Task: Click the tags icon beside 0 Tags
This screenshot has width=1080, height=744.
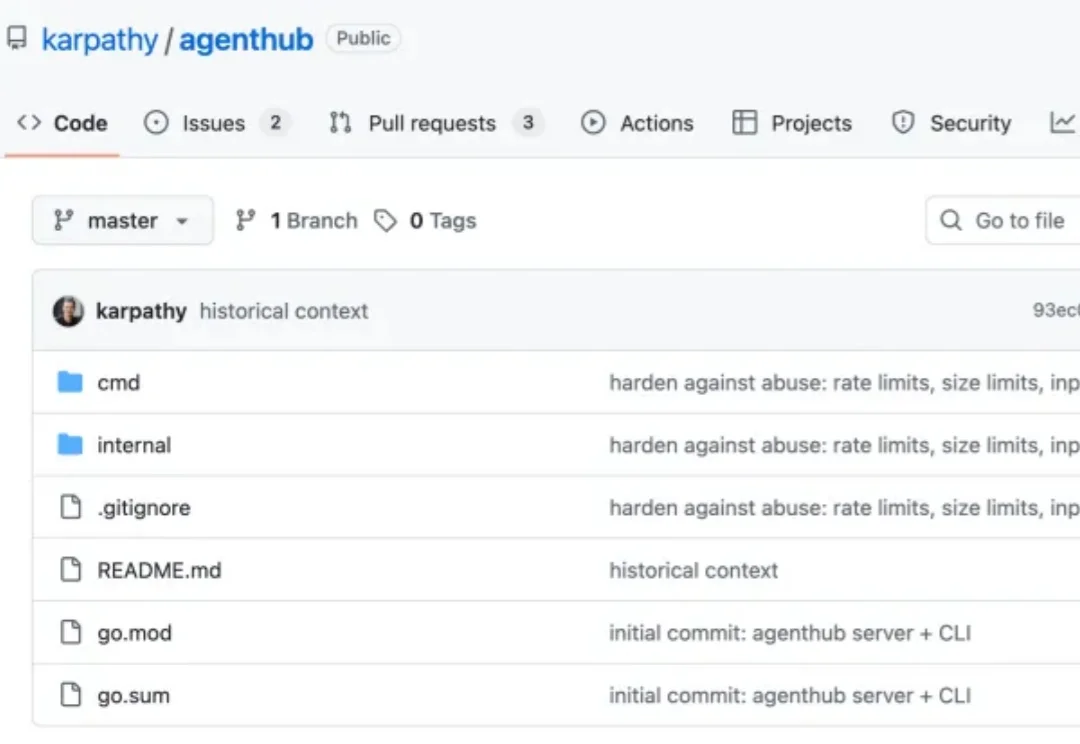Action: coord(387,220)
